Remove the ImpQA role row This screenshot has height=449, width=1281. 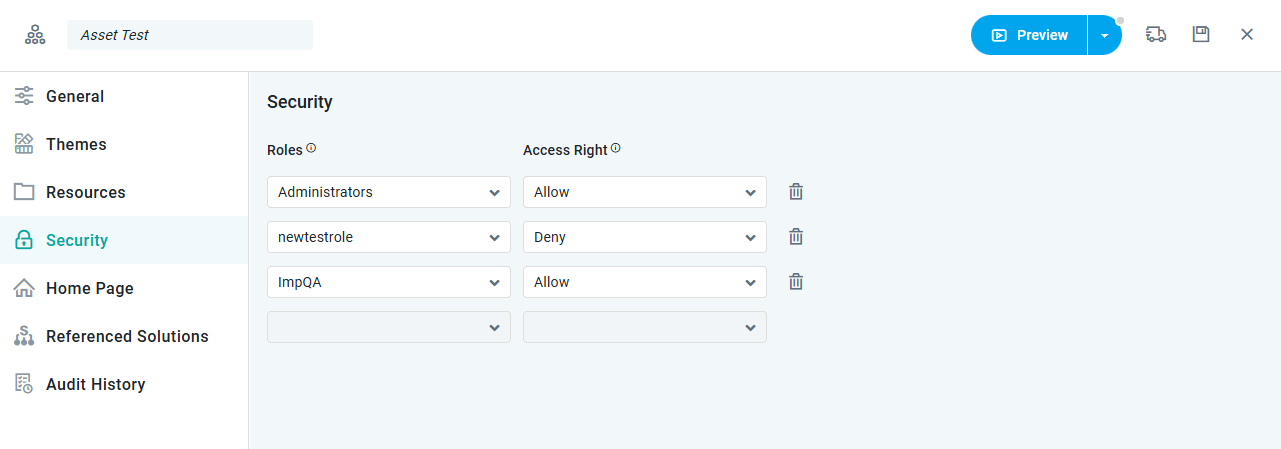click(x=796, y=282)
